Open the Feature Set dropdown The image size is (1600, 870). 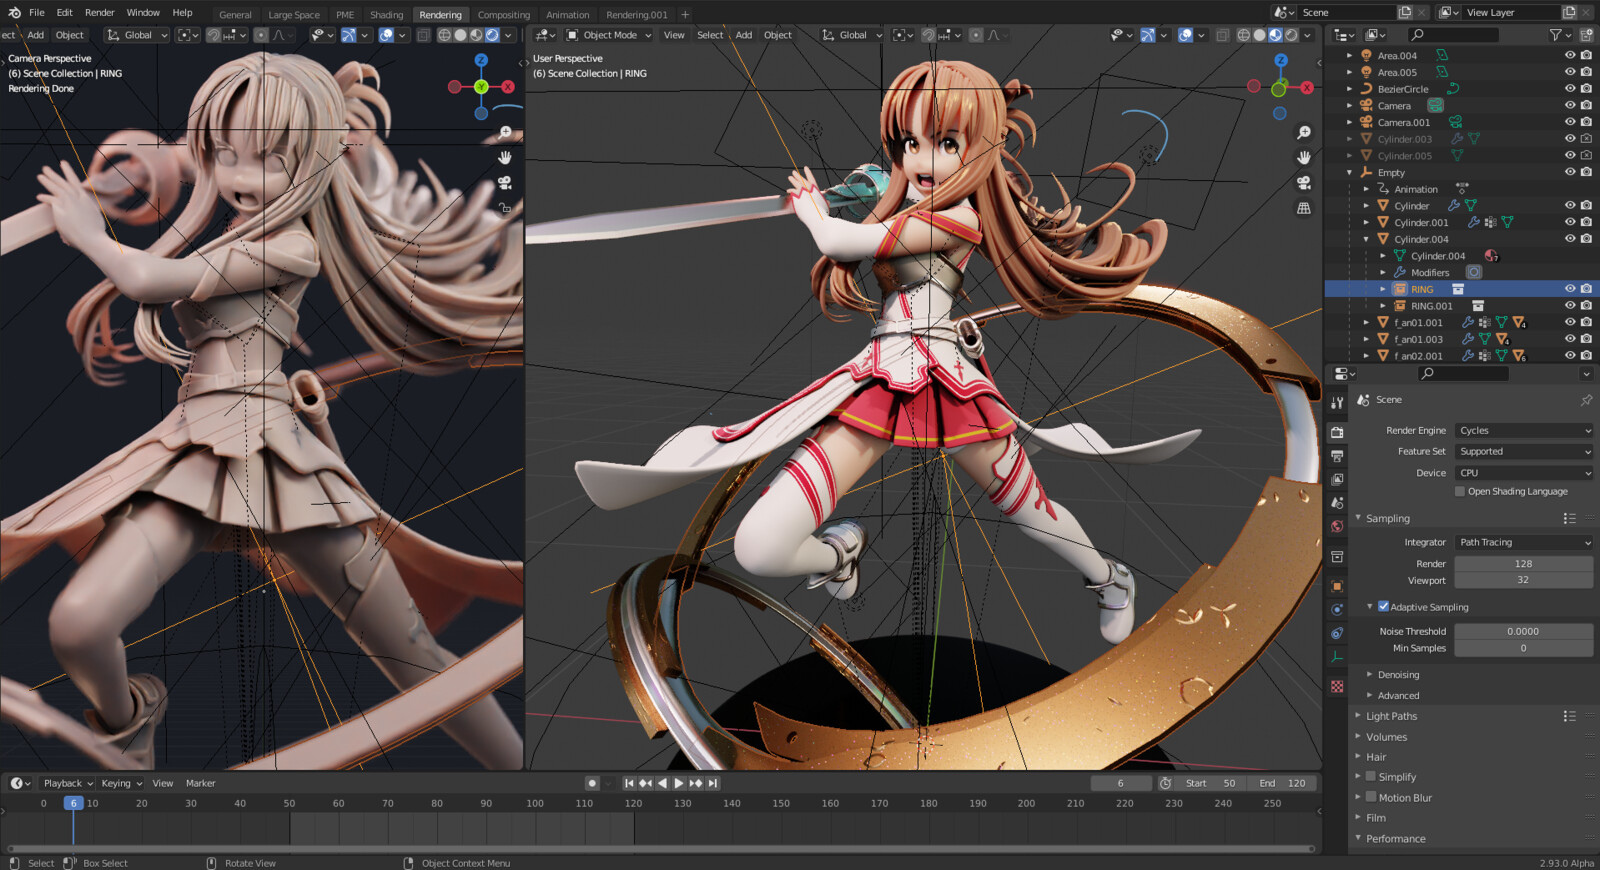[1524, 451]
